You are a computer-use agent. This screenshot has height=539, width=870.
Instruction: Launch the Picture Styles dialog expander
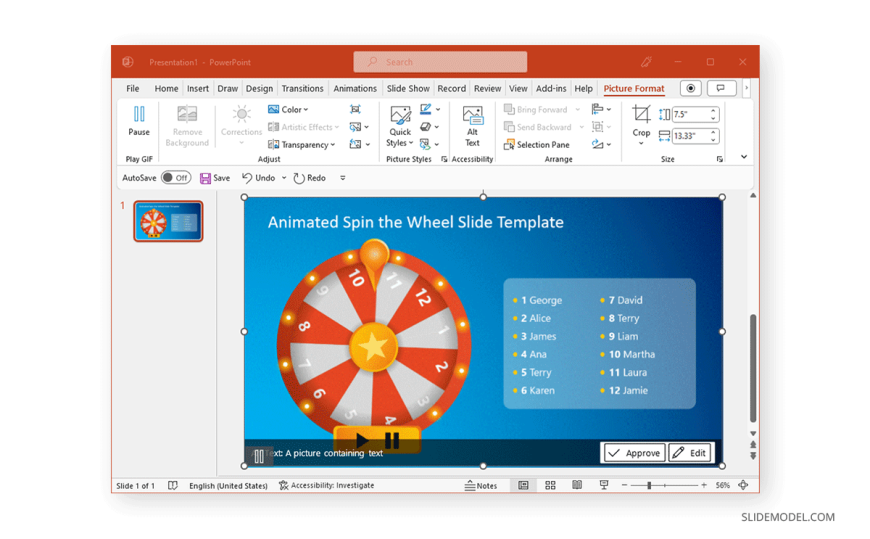coord(444,159)
